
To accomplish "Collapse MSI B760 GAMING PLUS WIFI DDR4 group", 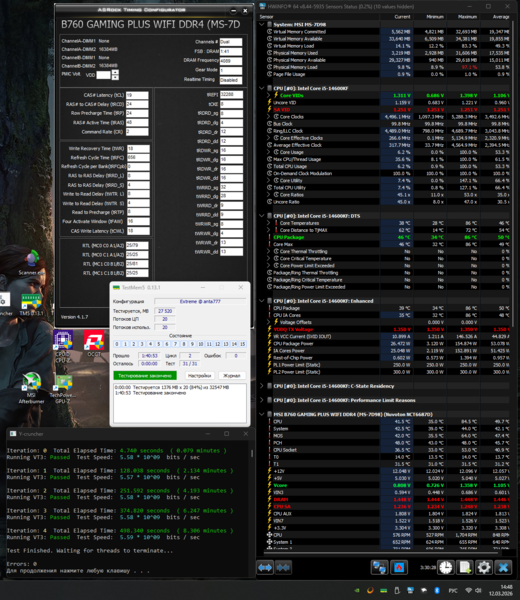I will pyautogui.click(x=262, y=414).
